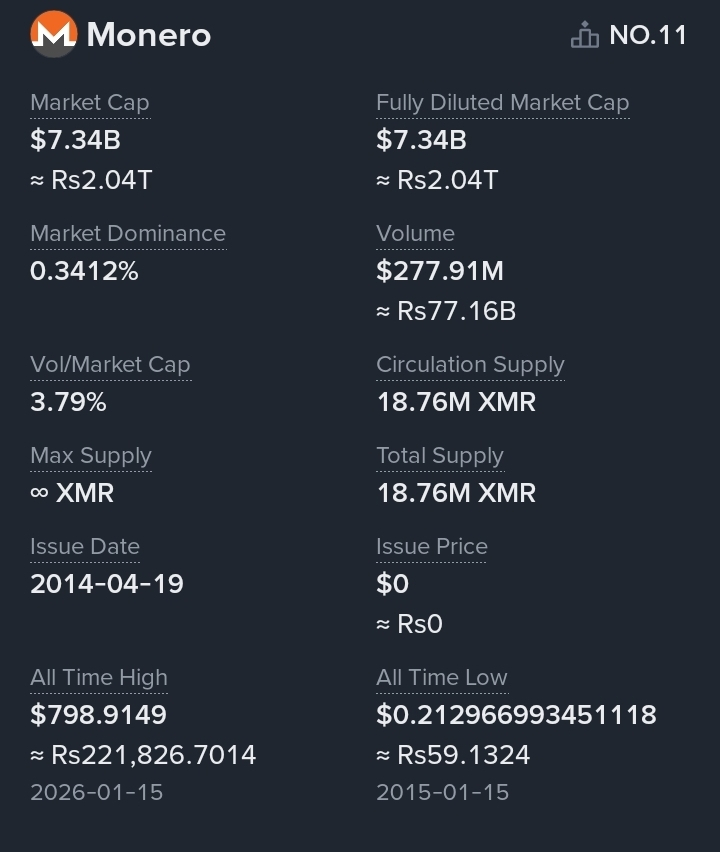Click the 0.3412% dominance value
The image size is (720, 852).
(84, 271)
